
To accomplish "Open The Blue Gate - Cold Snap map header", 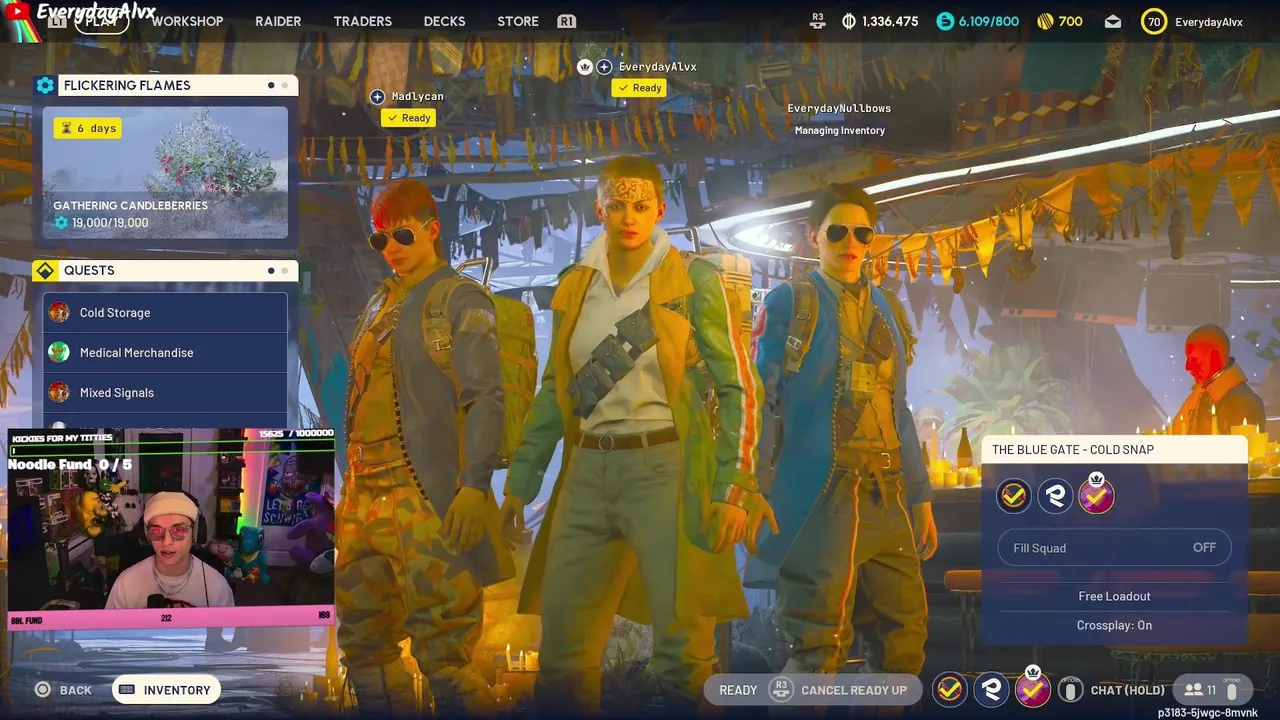I will (x=1114, y=450).
